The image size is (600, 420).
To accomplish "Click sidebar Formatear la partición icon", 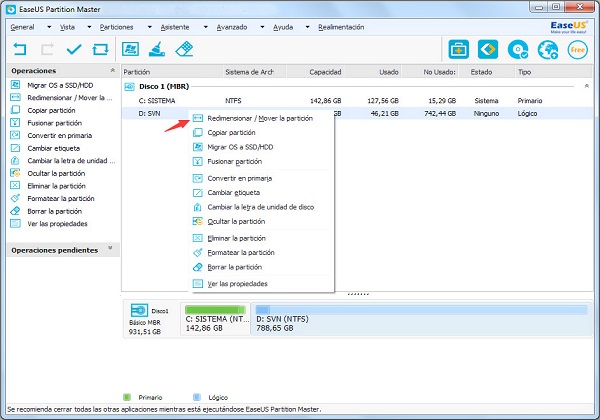I will tap(15, 198).
